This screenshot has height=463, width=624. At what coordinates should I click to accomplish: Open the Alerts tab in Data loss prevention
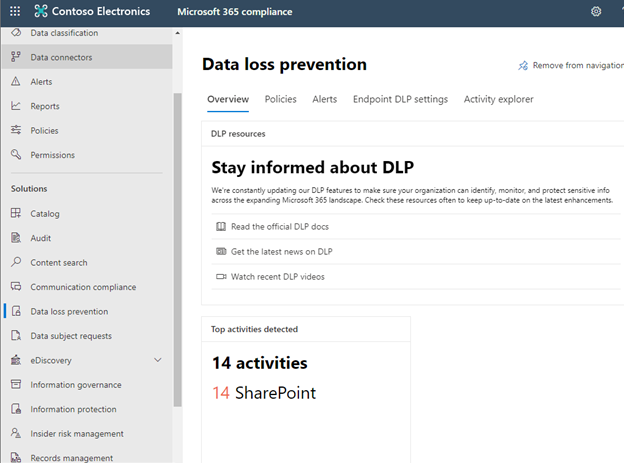point(325,99)
